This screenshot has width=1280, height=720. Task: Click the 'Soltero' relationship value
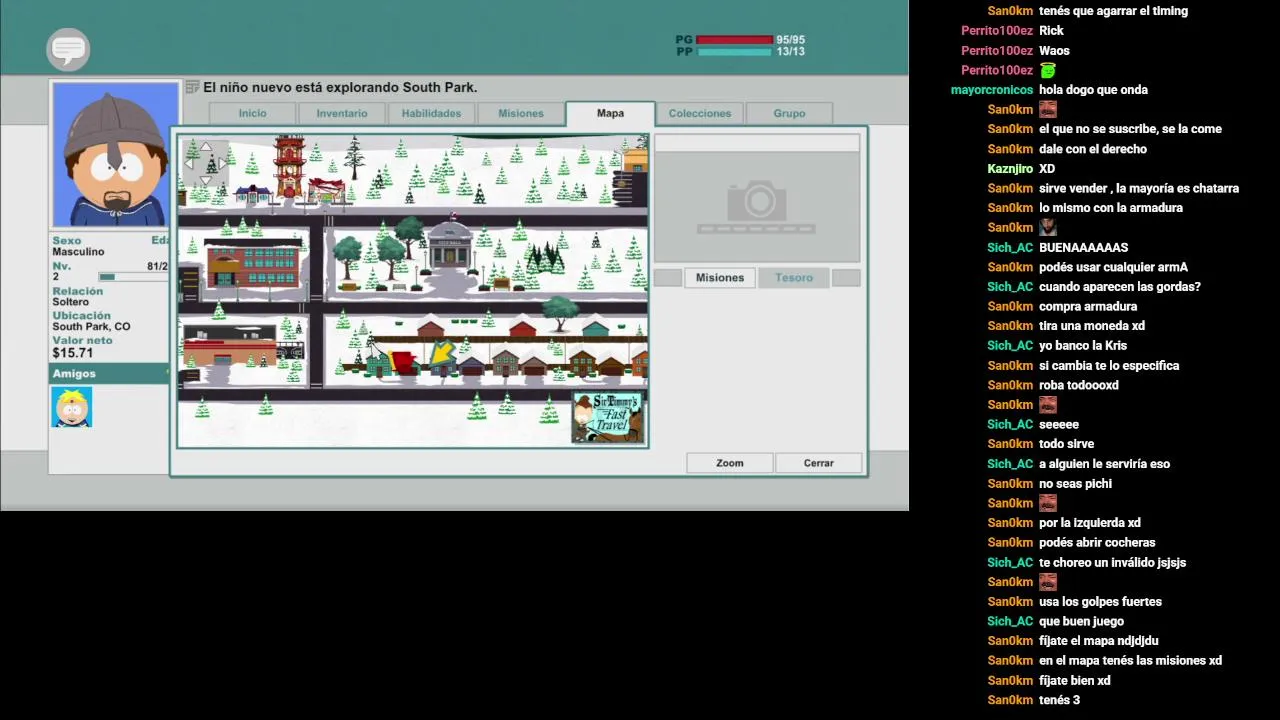coord(71,302)
